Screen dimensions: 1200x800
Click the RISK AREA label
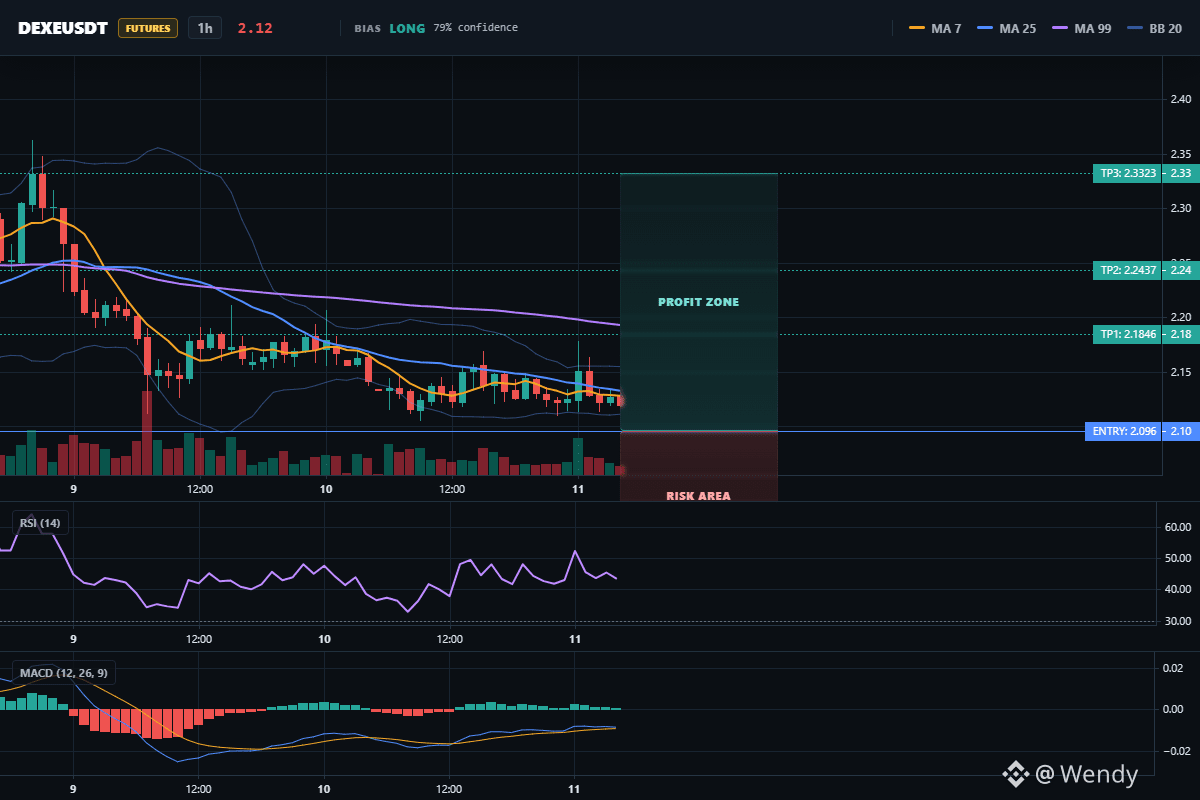(698, 496)
